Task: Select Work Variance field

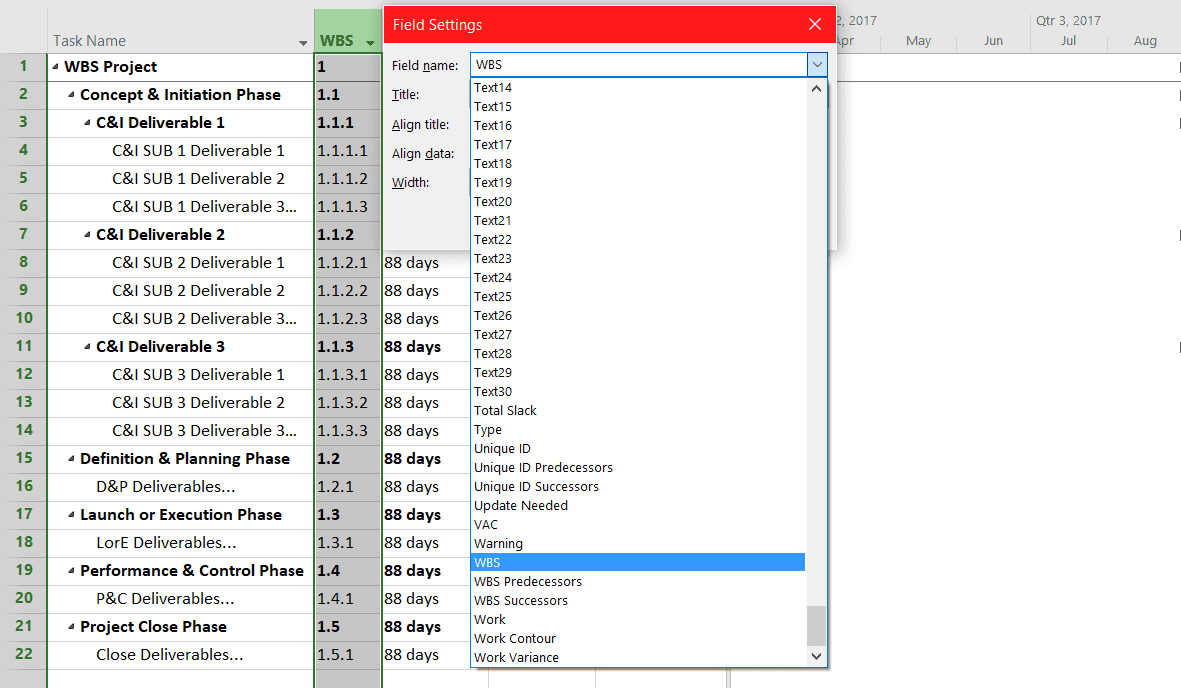Action: point(639,657)
